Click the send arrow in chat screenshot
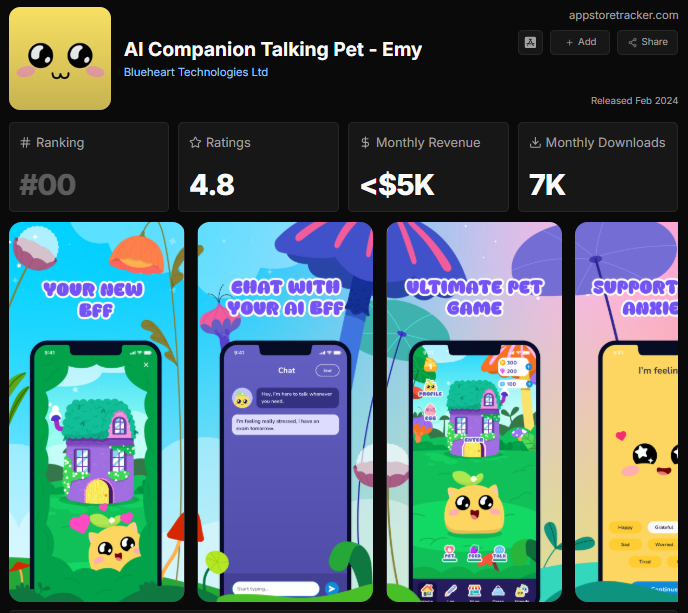 click(332, 588)
